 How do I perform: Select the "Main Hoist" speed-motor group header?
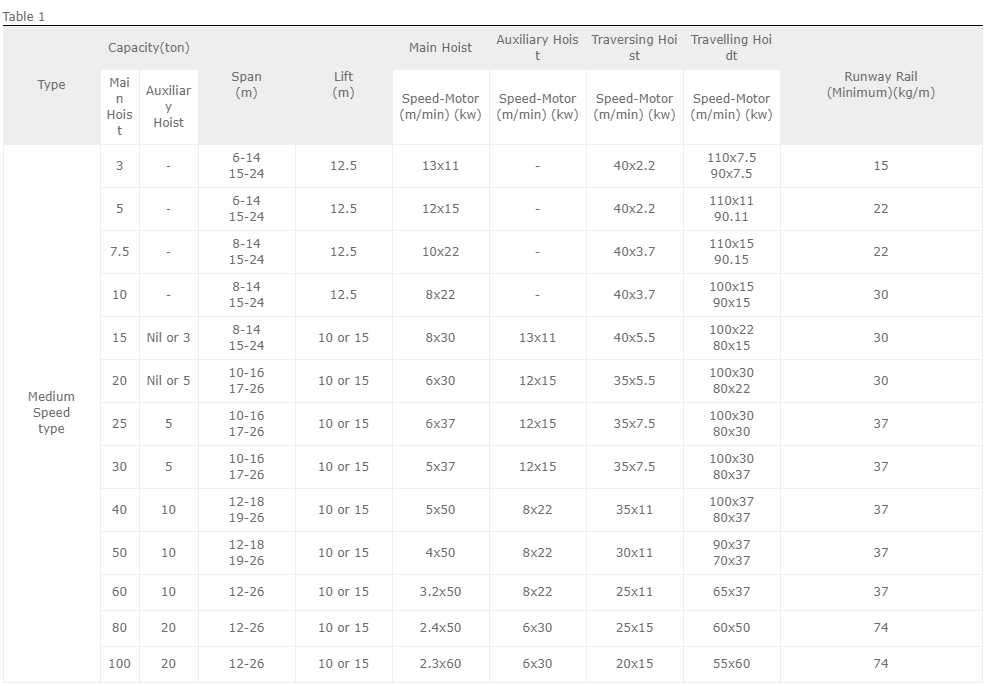click(x=440, y=48)
